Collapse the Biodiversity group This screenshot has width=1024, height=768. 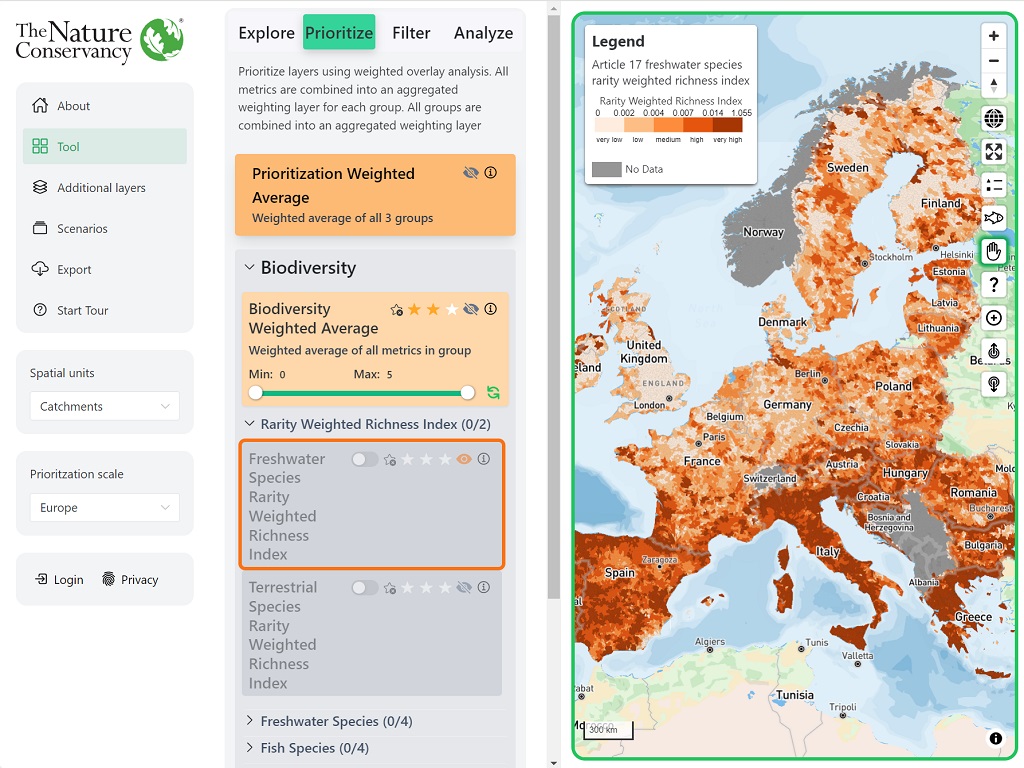[x=250, y=268]
